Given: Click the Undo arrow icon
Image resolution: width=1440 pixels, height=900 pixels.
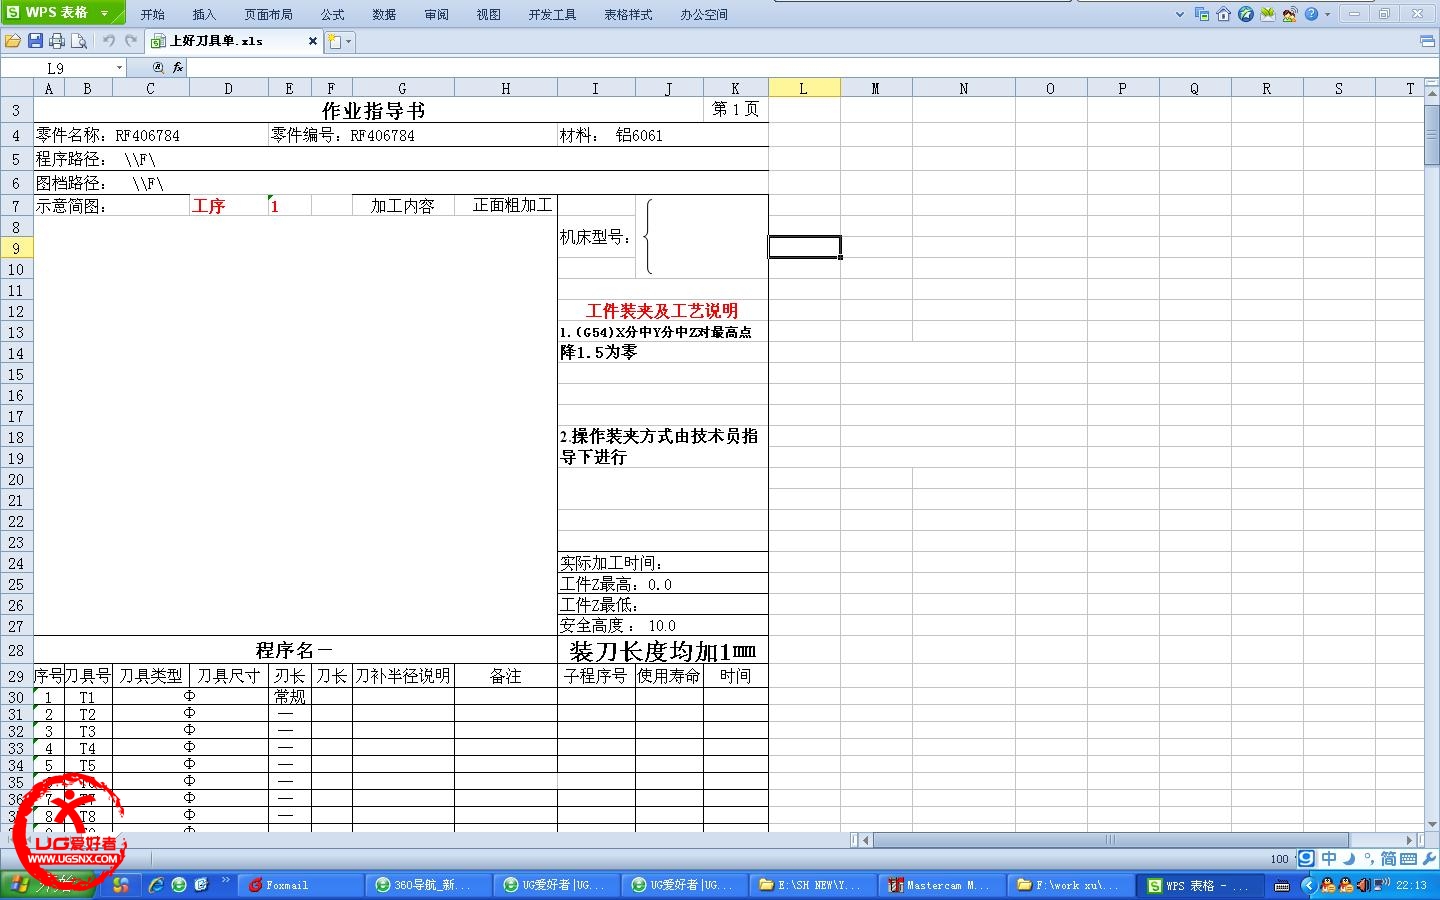Looking at the screenshot, I should pyautogui.click(x=108, y=41).
